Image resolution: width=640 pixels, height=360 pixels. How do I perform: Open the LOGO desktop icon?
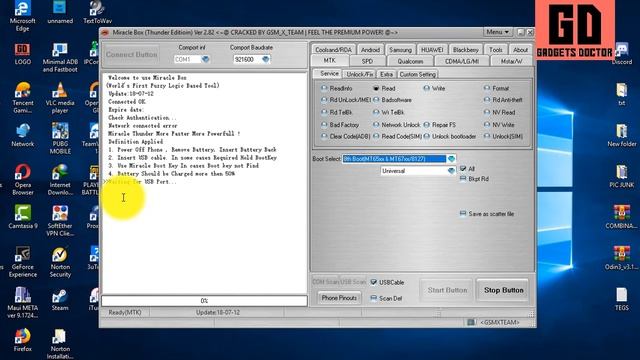22,54
